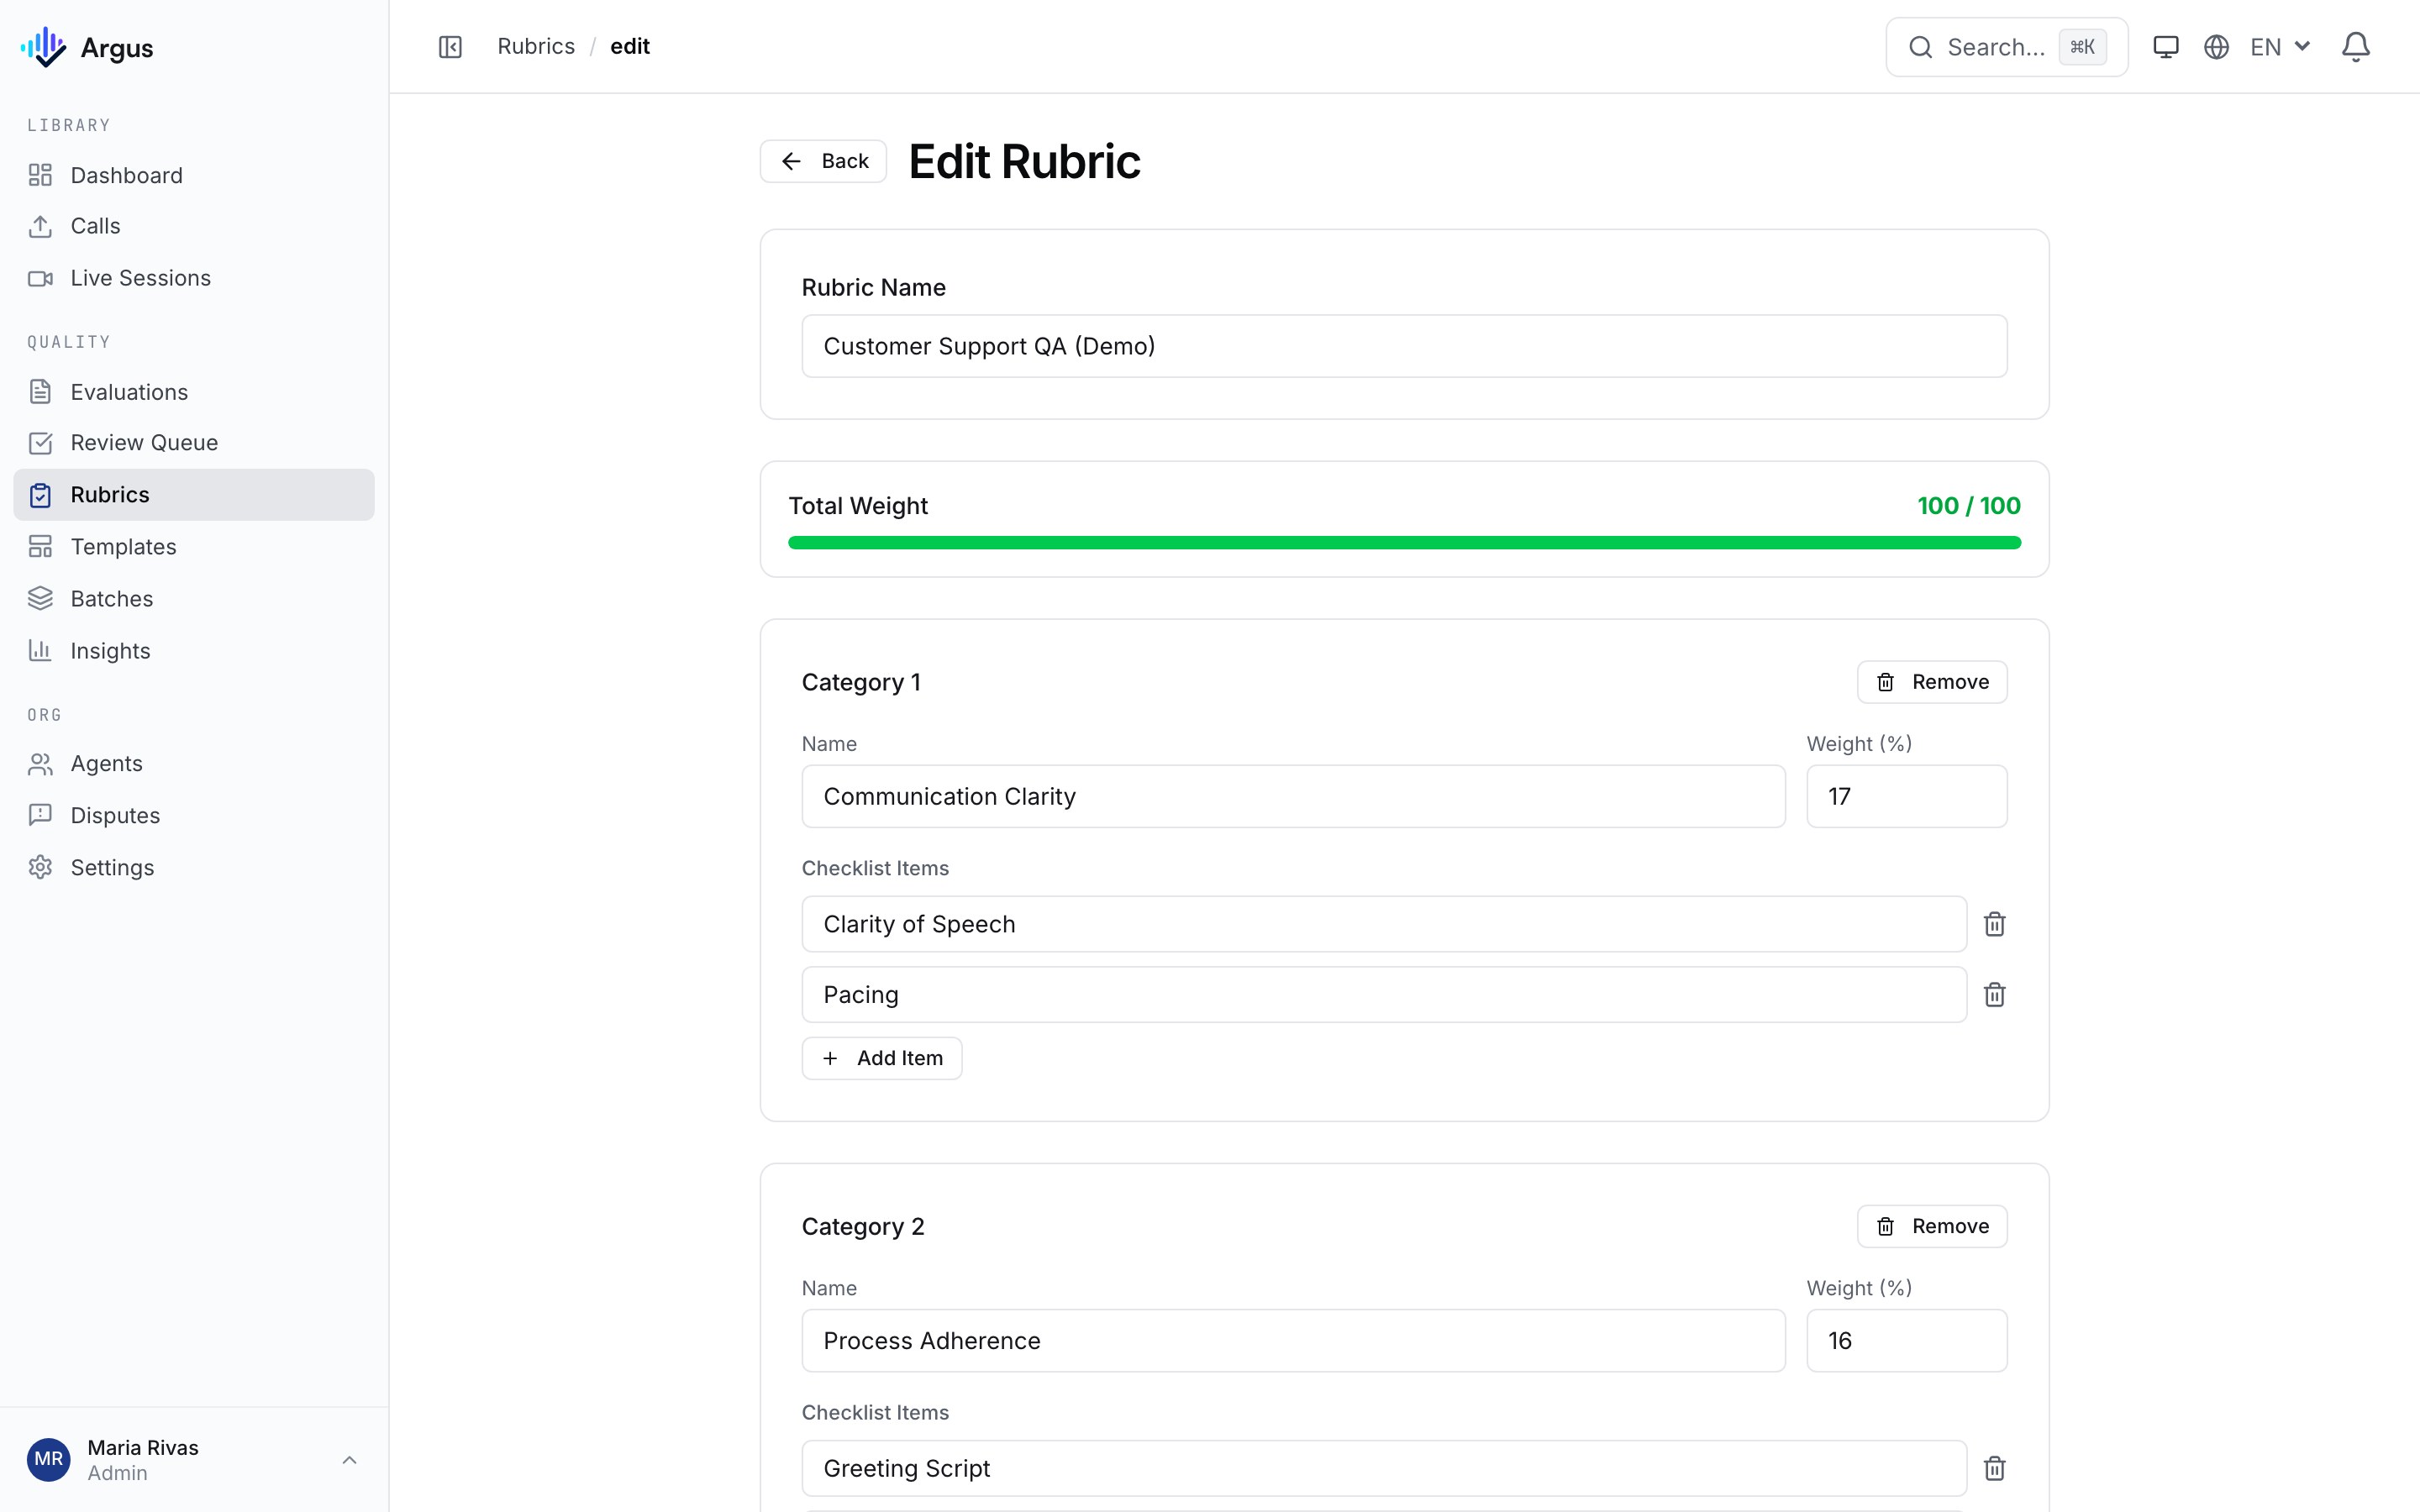This screenshot has width=2420, height=1512.
Task: Remove Category 1
Action: click(x=1931, y=682)
